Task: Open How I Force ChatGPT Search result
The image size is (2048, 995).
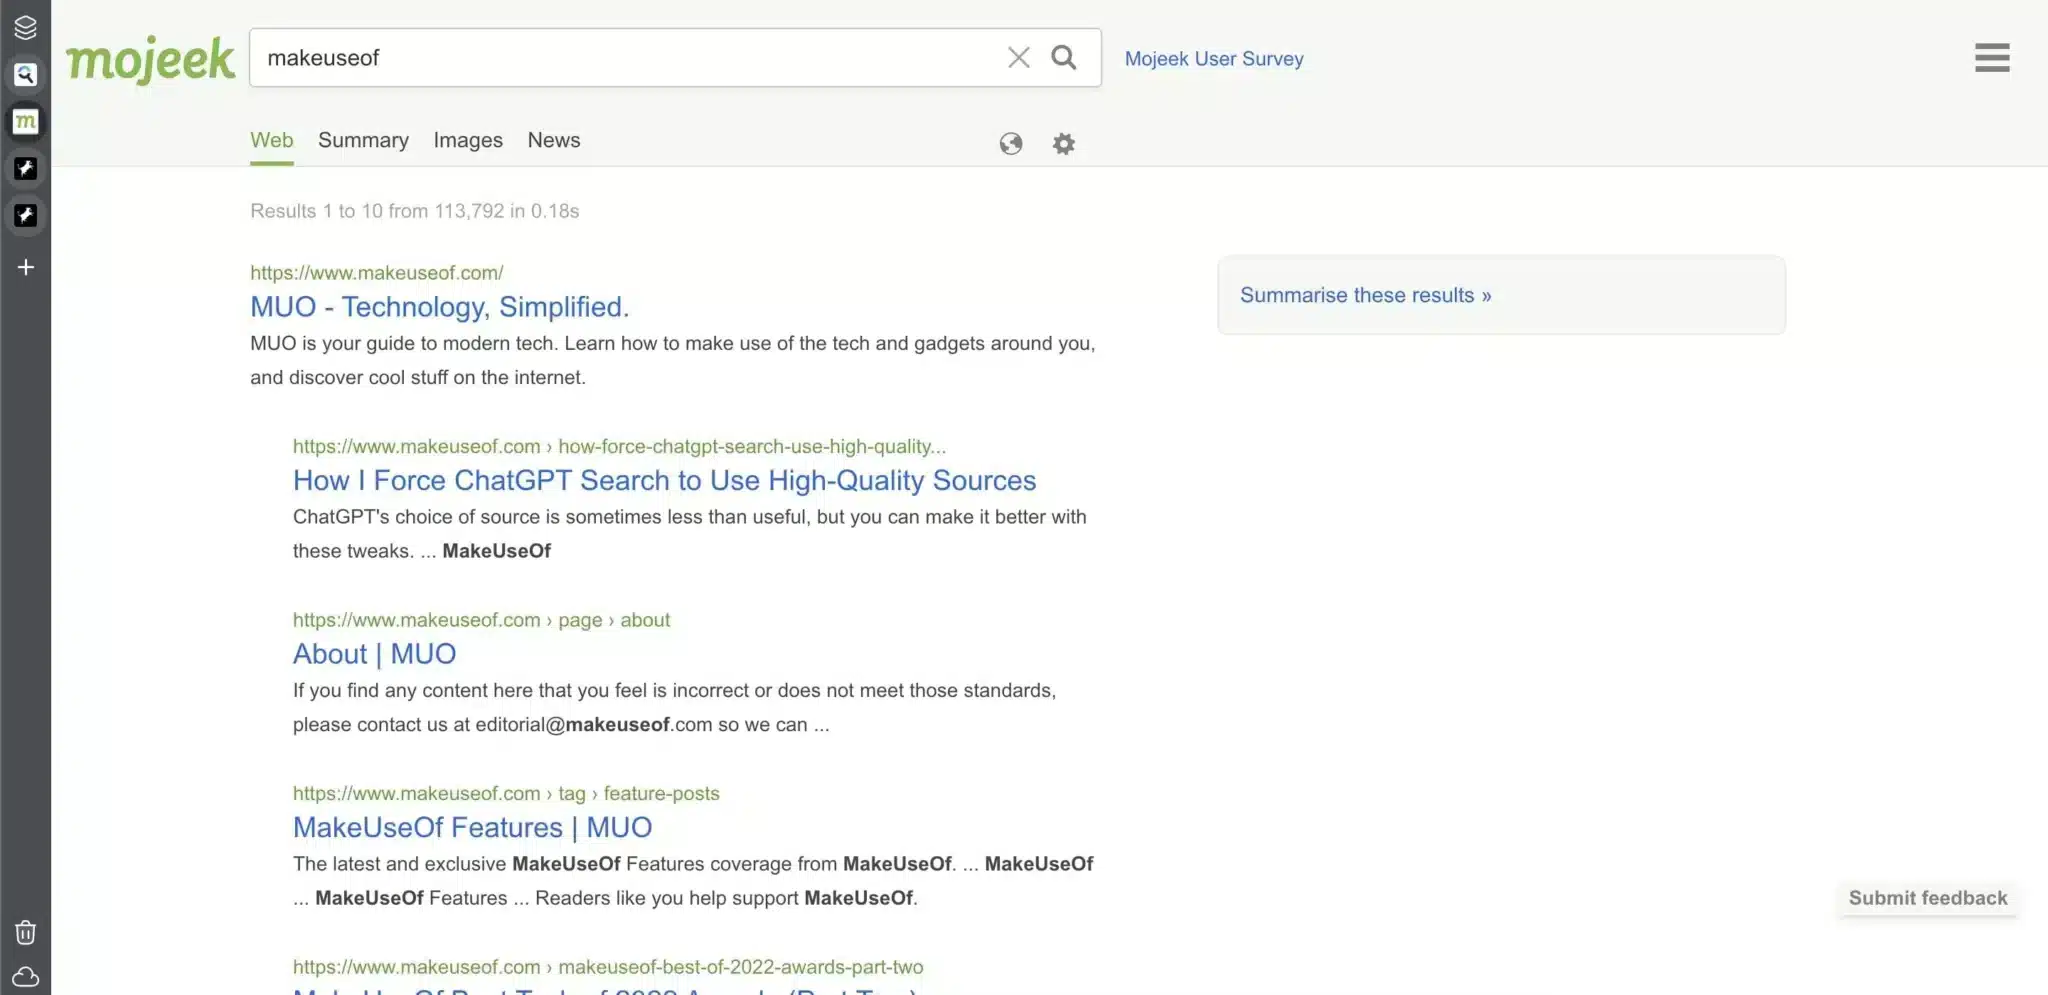Action: click(x=665, y=481)
